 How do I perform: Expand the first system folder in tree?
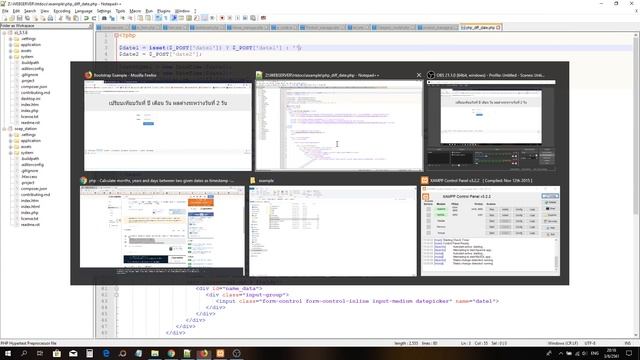coord(10,57)
